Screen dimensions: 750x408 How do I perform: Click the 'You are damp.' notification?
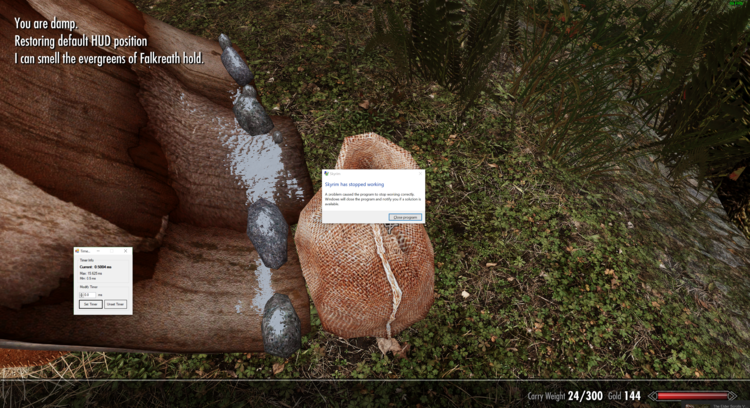pos(46,23)
